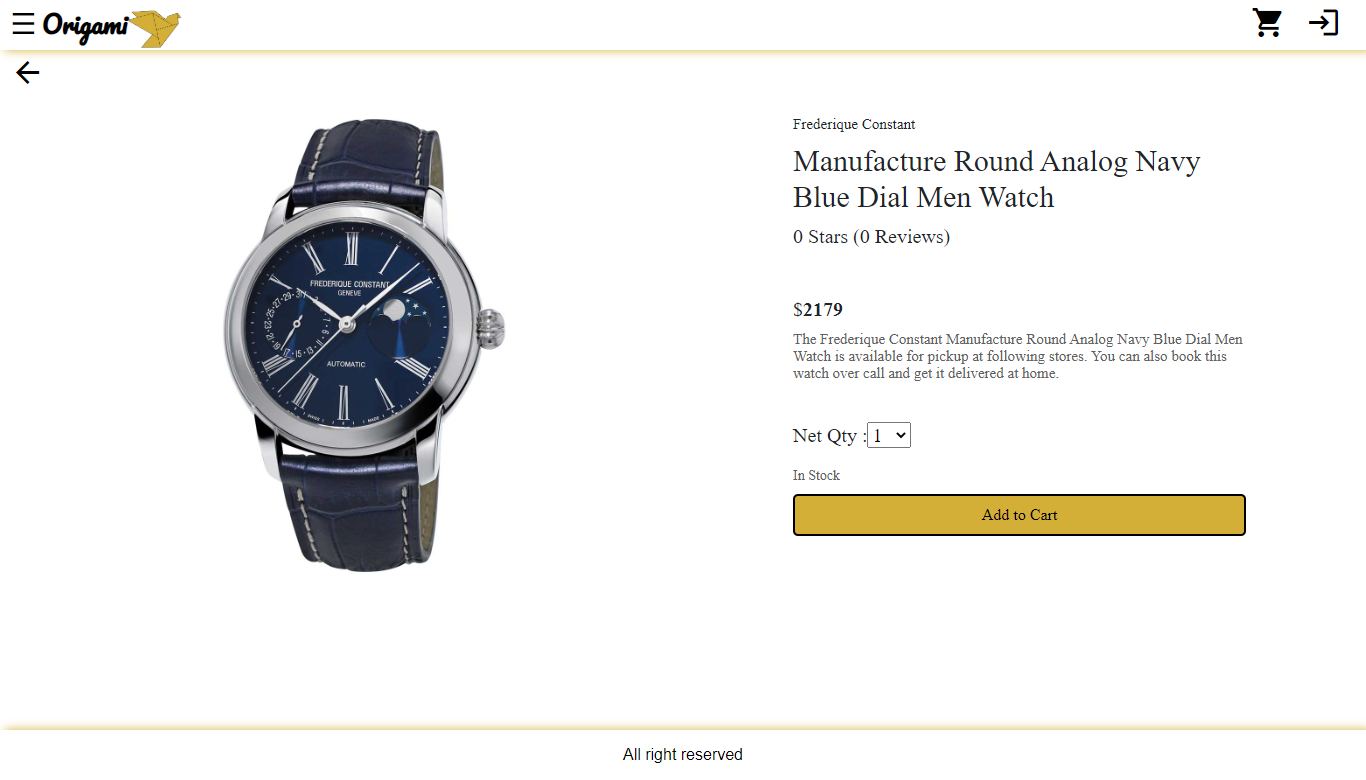
Task: Select a quantity from the dropdown menu
Action: coord(888,434)
